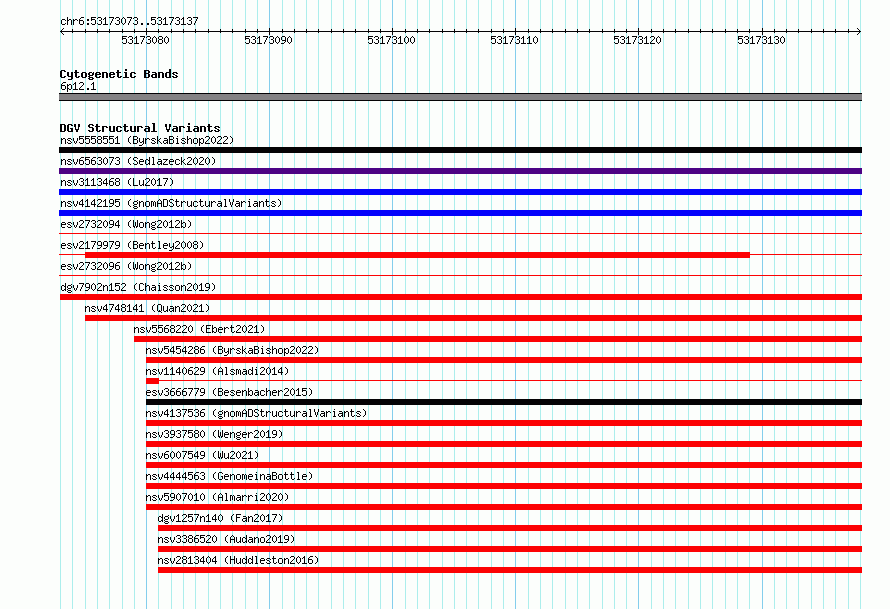Select the black esv3666779 variant bar
Screen dimensions: 890x609
[504, 402]
